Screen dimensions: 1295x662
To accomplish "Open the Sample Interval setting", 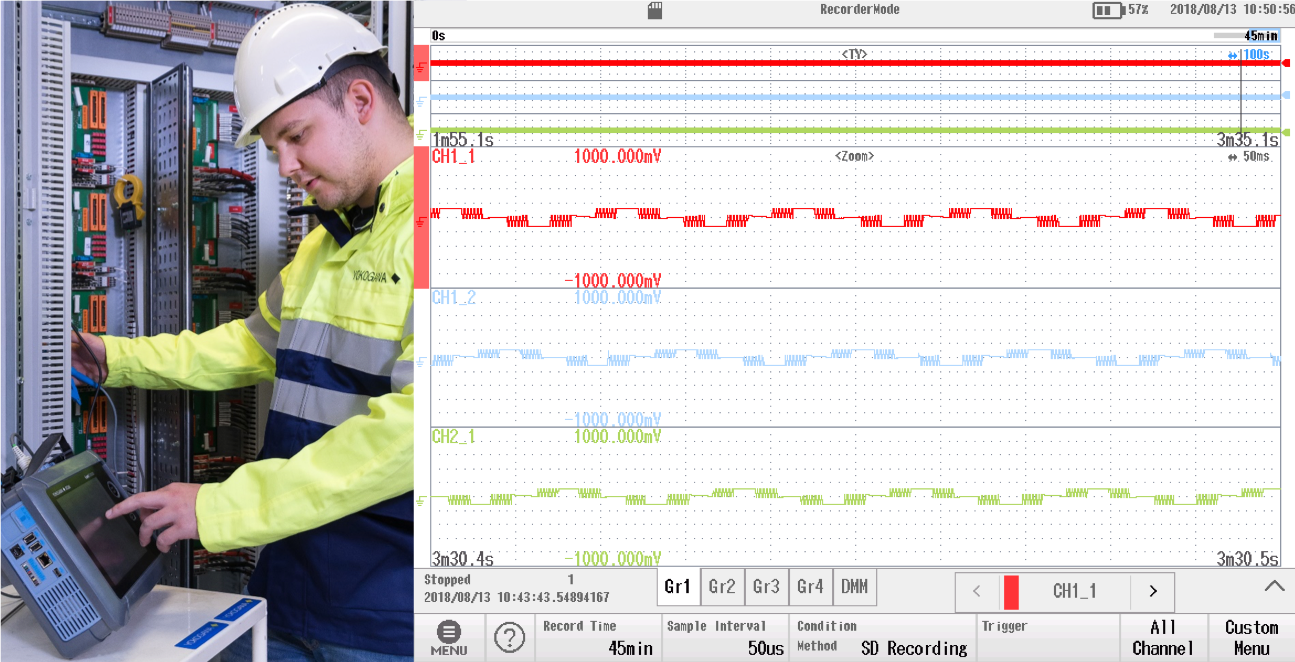I will tap(725, 637).
